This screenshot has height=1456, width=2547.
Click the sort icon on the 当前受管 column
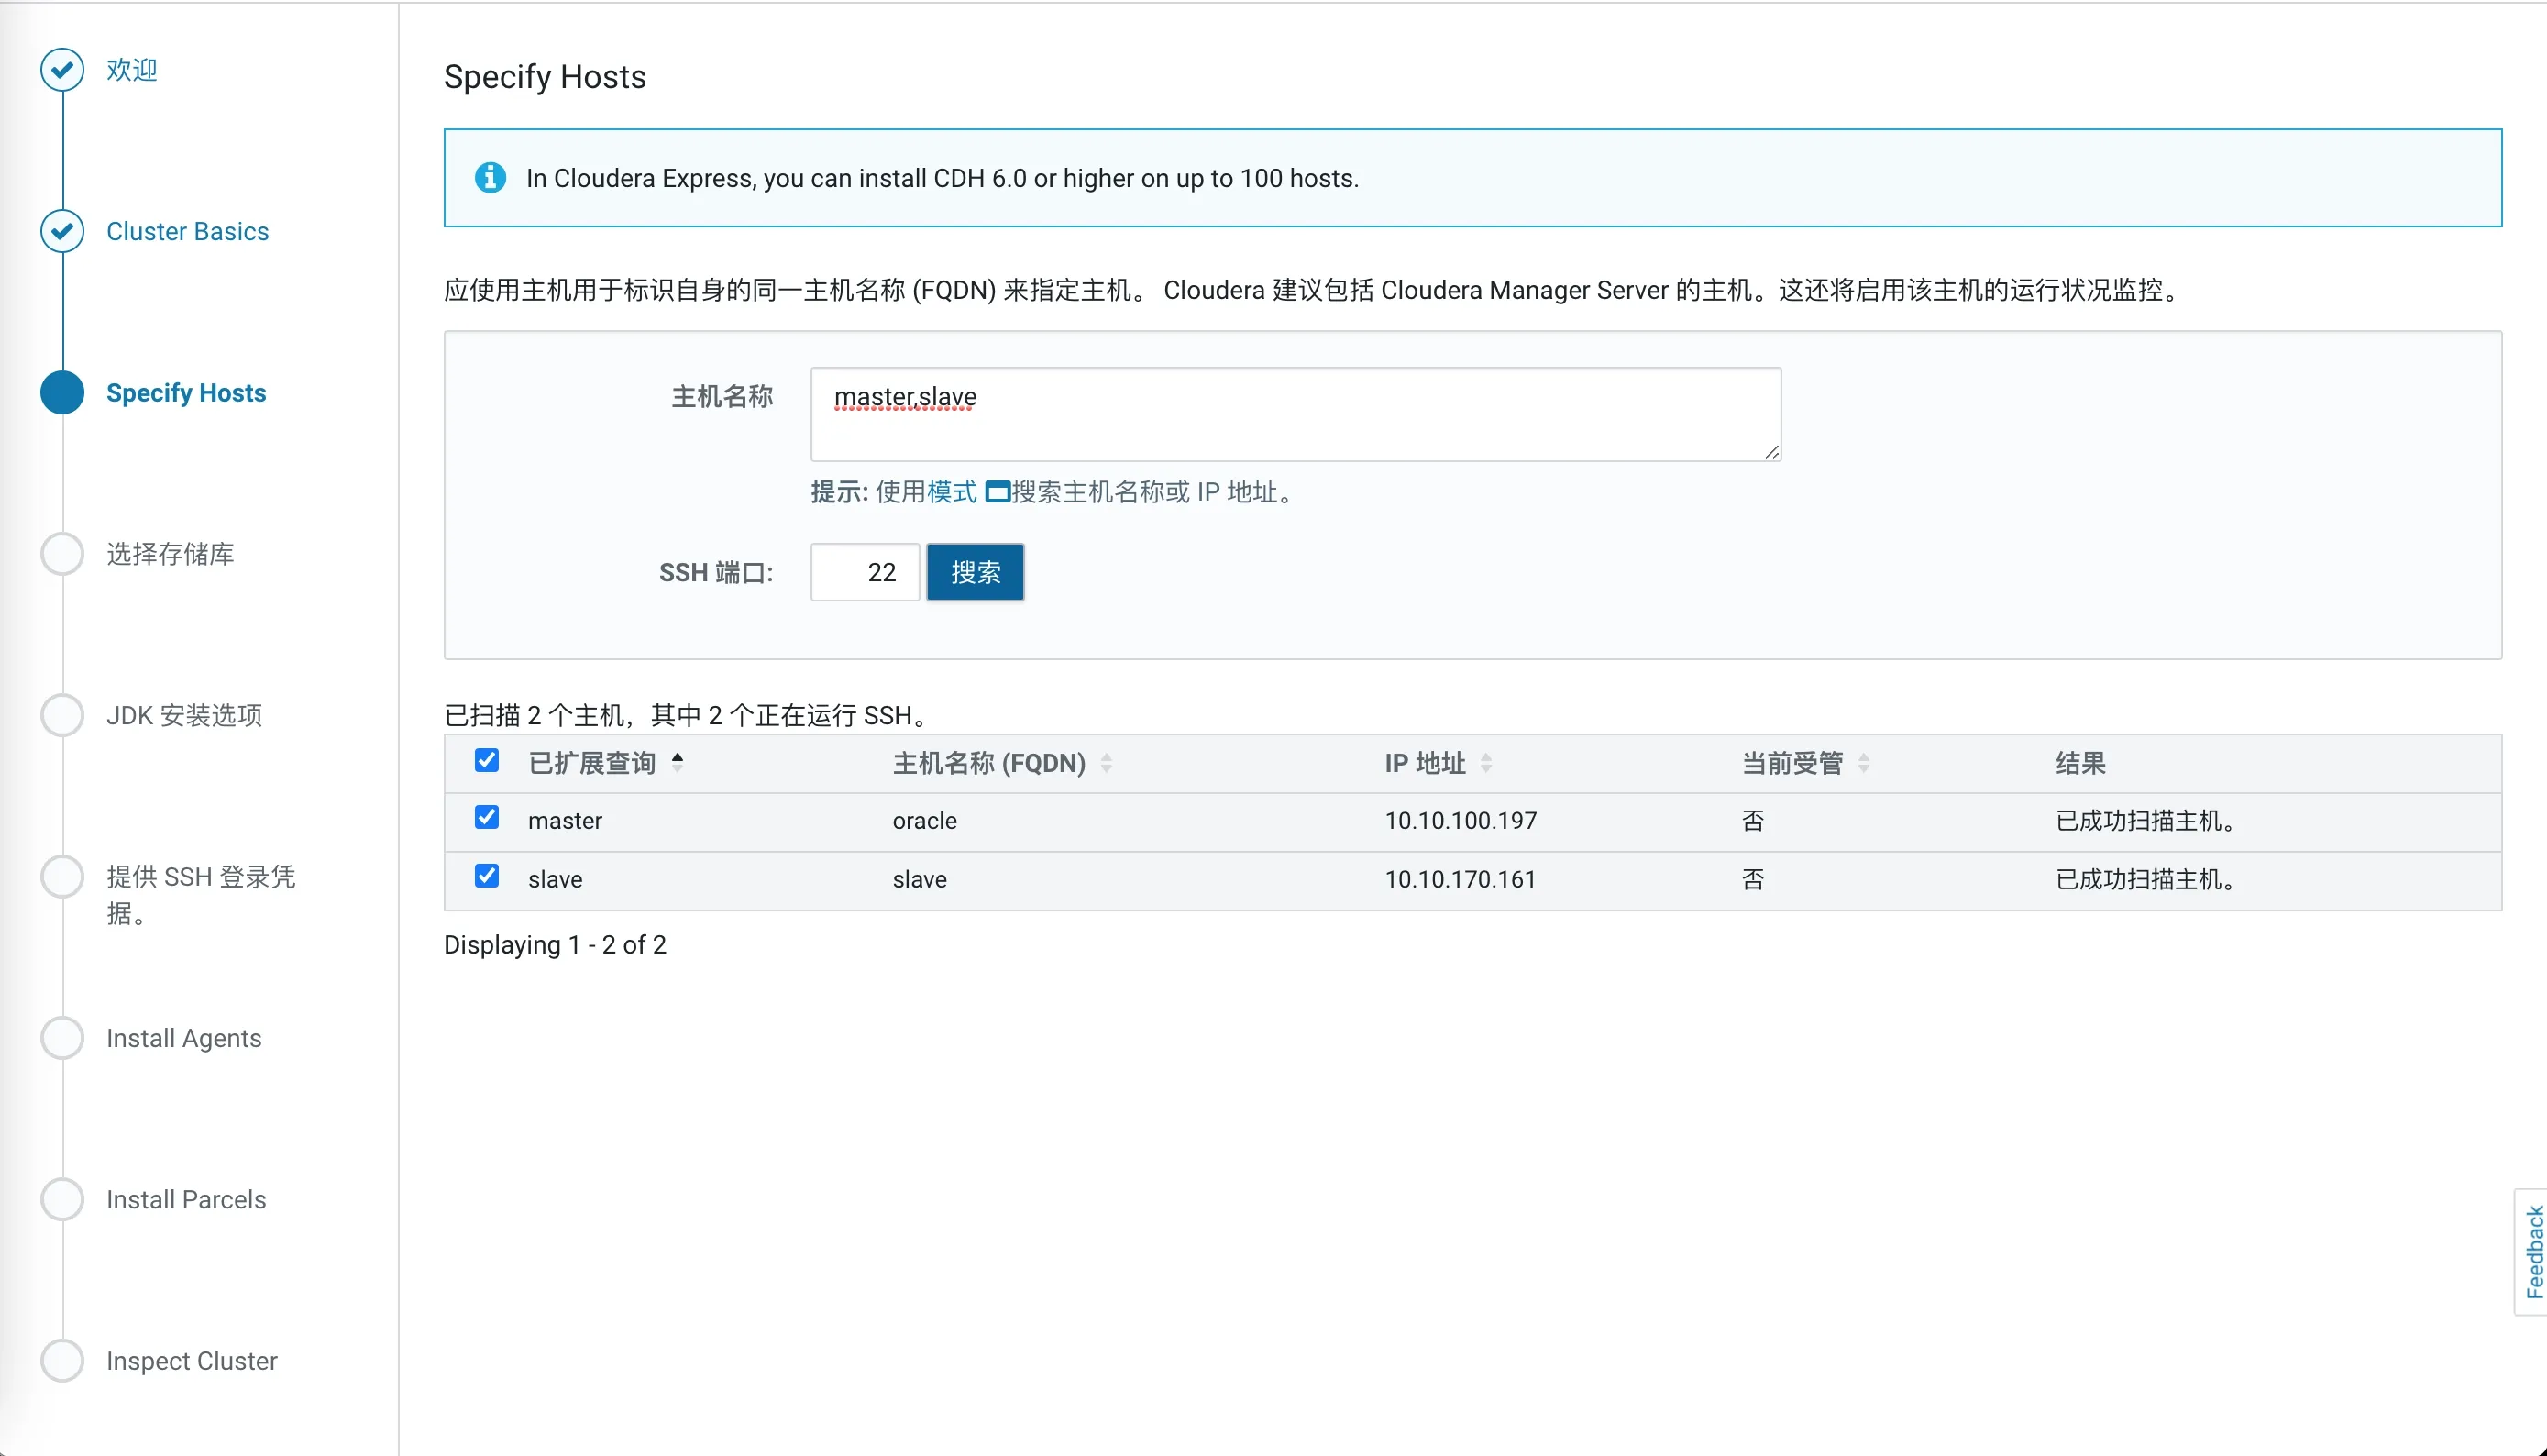pyautogui.click(x=1864, y=763)
